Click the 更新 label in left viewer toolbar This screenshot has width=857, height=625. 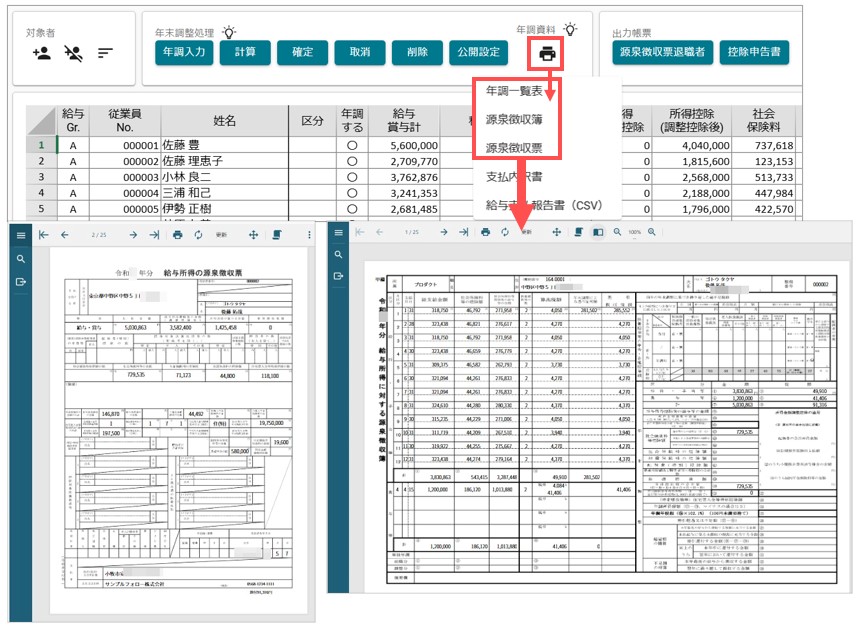221,235
